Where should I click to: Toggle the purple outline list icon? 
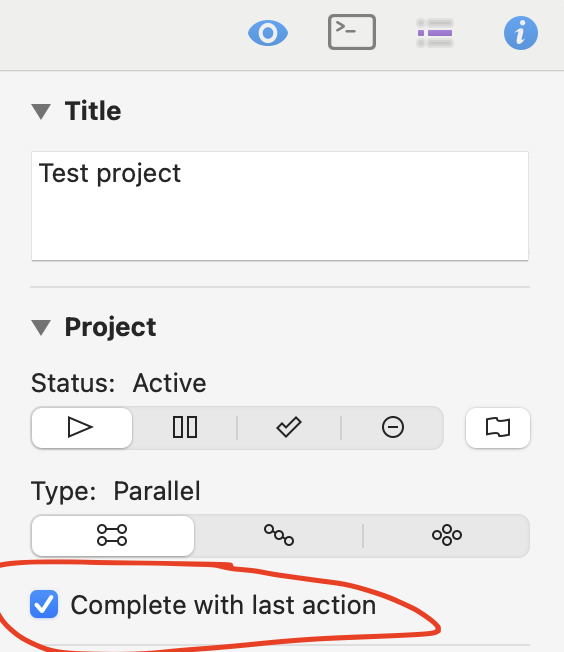pos(435,33)
